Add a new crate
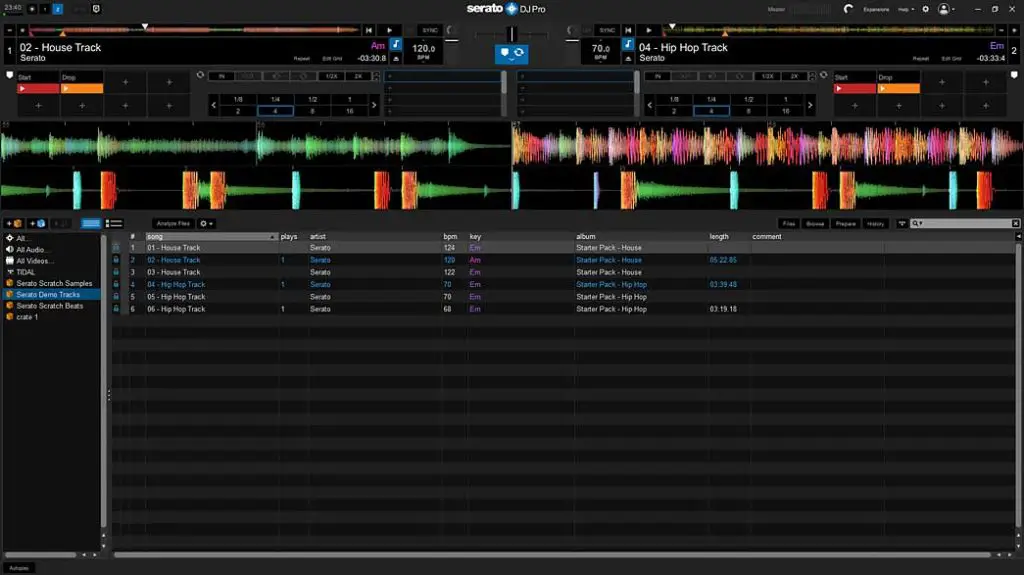This screenshot has width=1024, height=575. pos(14,223)
